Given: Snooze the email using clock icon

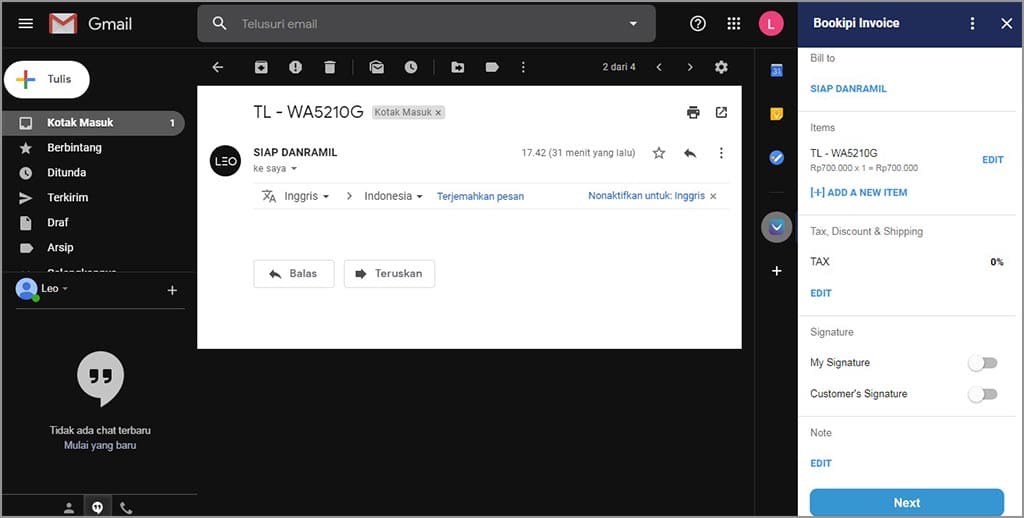Looking at the screenshot, I should click(411, 67).
